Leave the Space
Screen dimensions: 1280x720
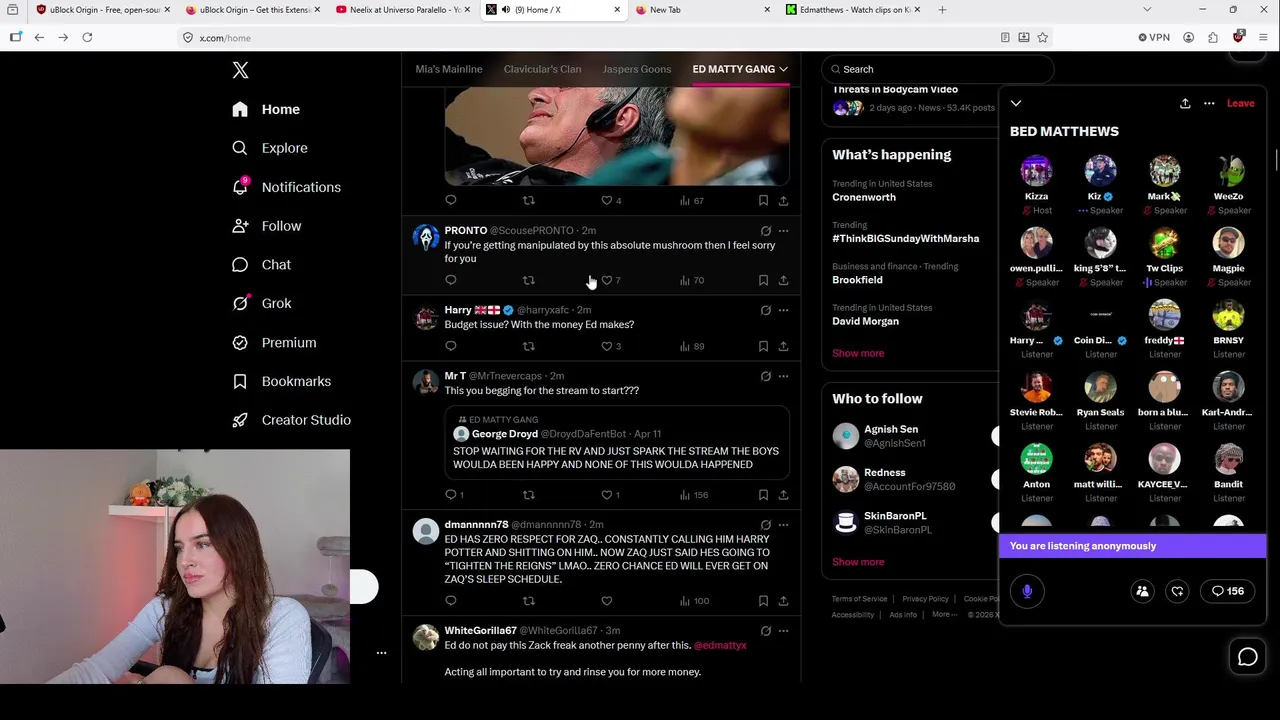1240,103
